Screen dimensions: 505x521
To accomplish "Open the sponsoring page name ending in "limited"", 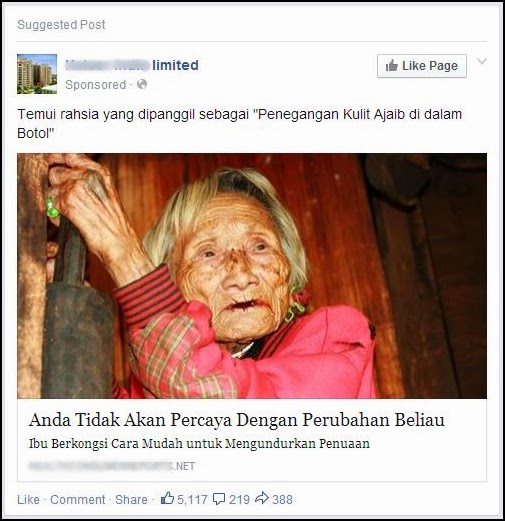I will 132,65.
